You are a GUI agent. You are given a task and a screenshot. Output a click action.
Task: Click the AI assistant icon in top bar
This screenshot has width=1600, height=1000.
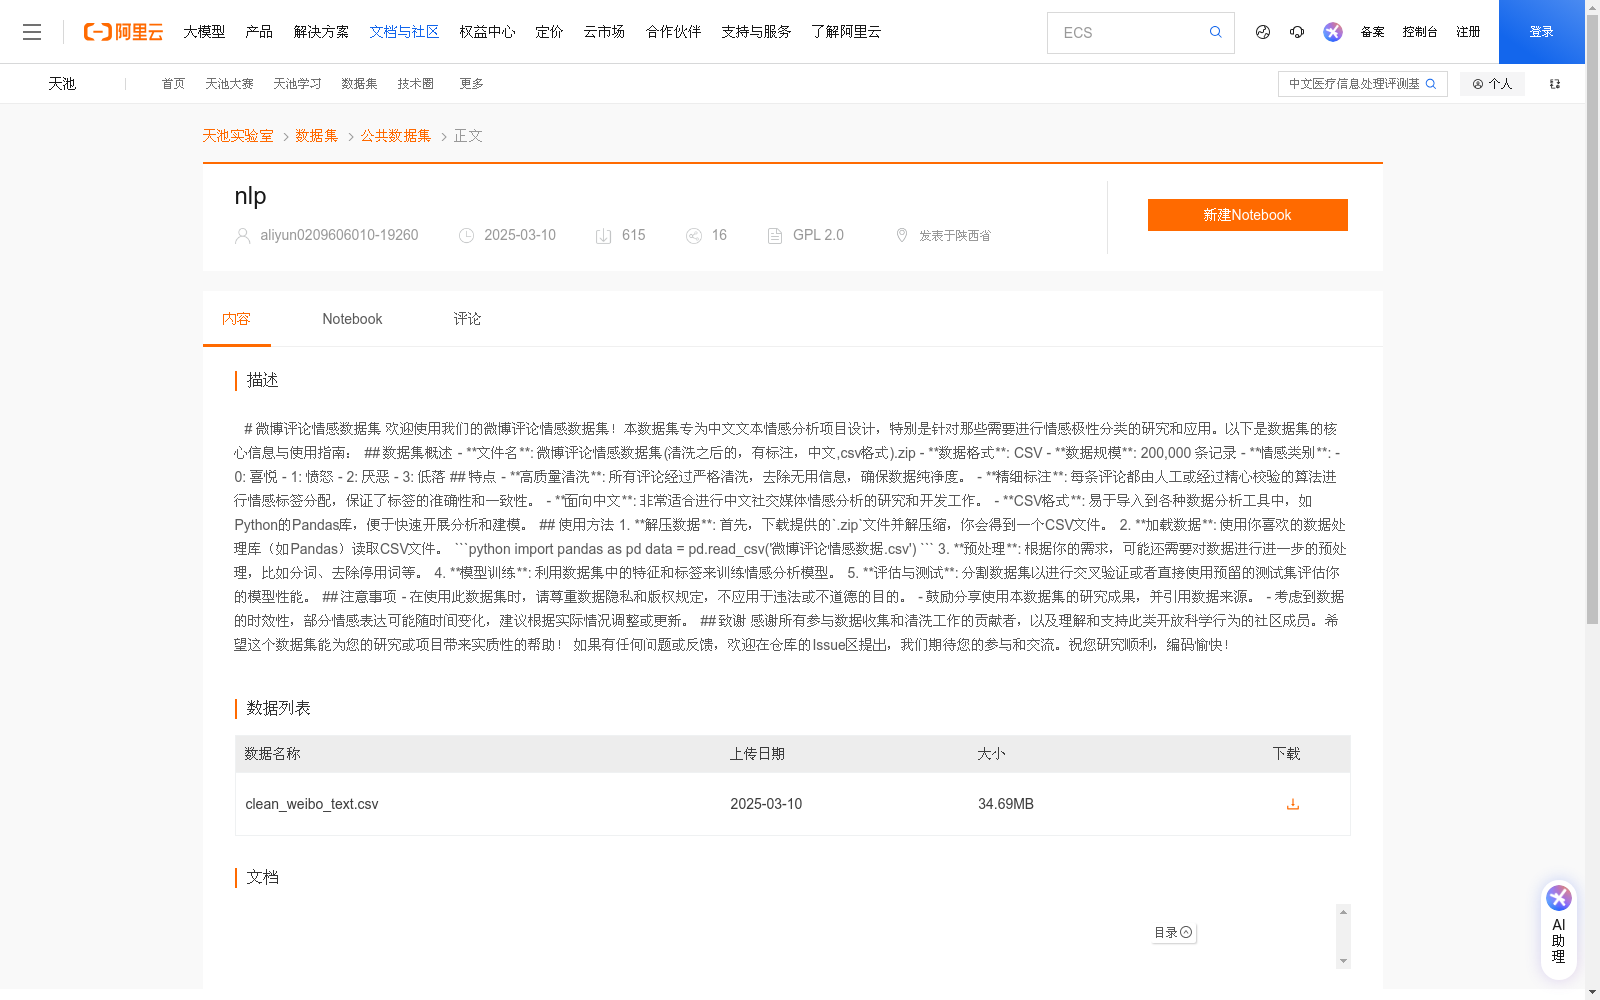point(1332,32)
